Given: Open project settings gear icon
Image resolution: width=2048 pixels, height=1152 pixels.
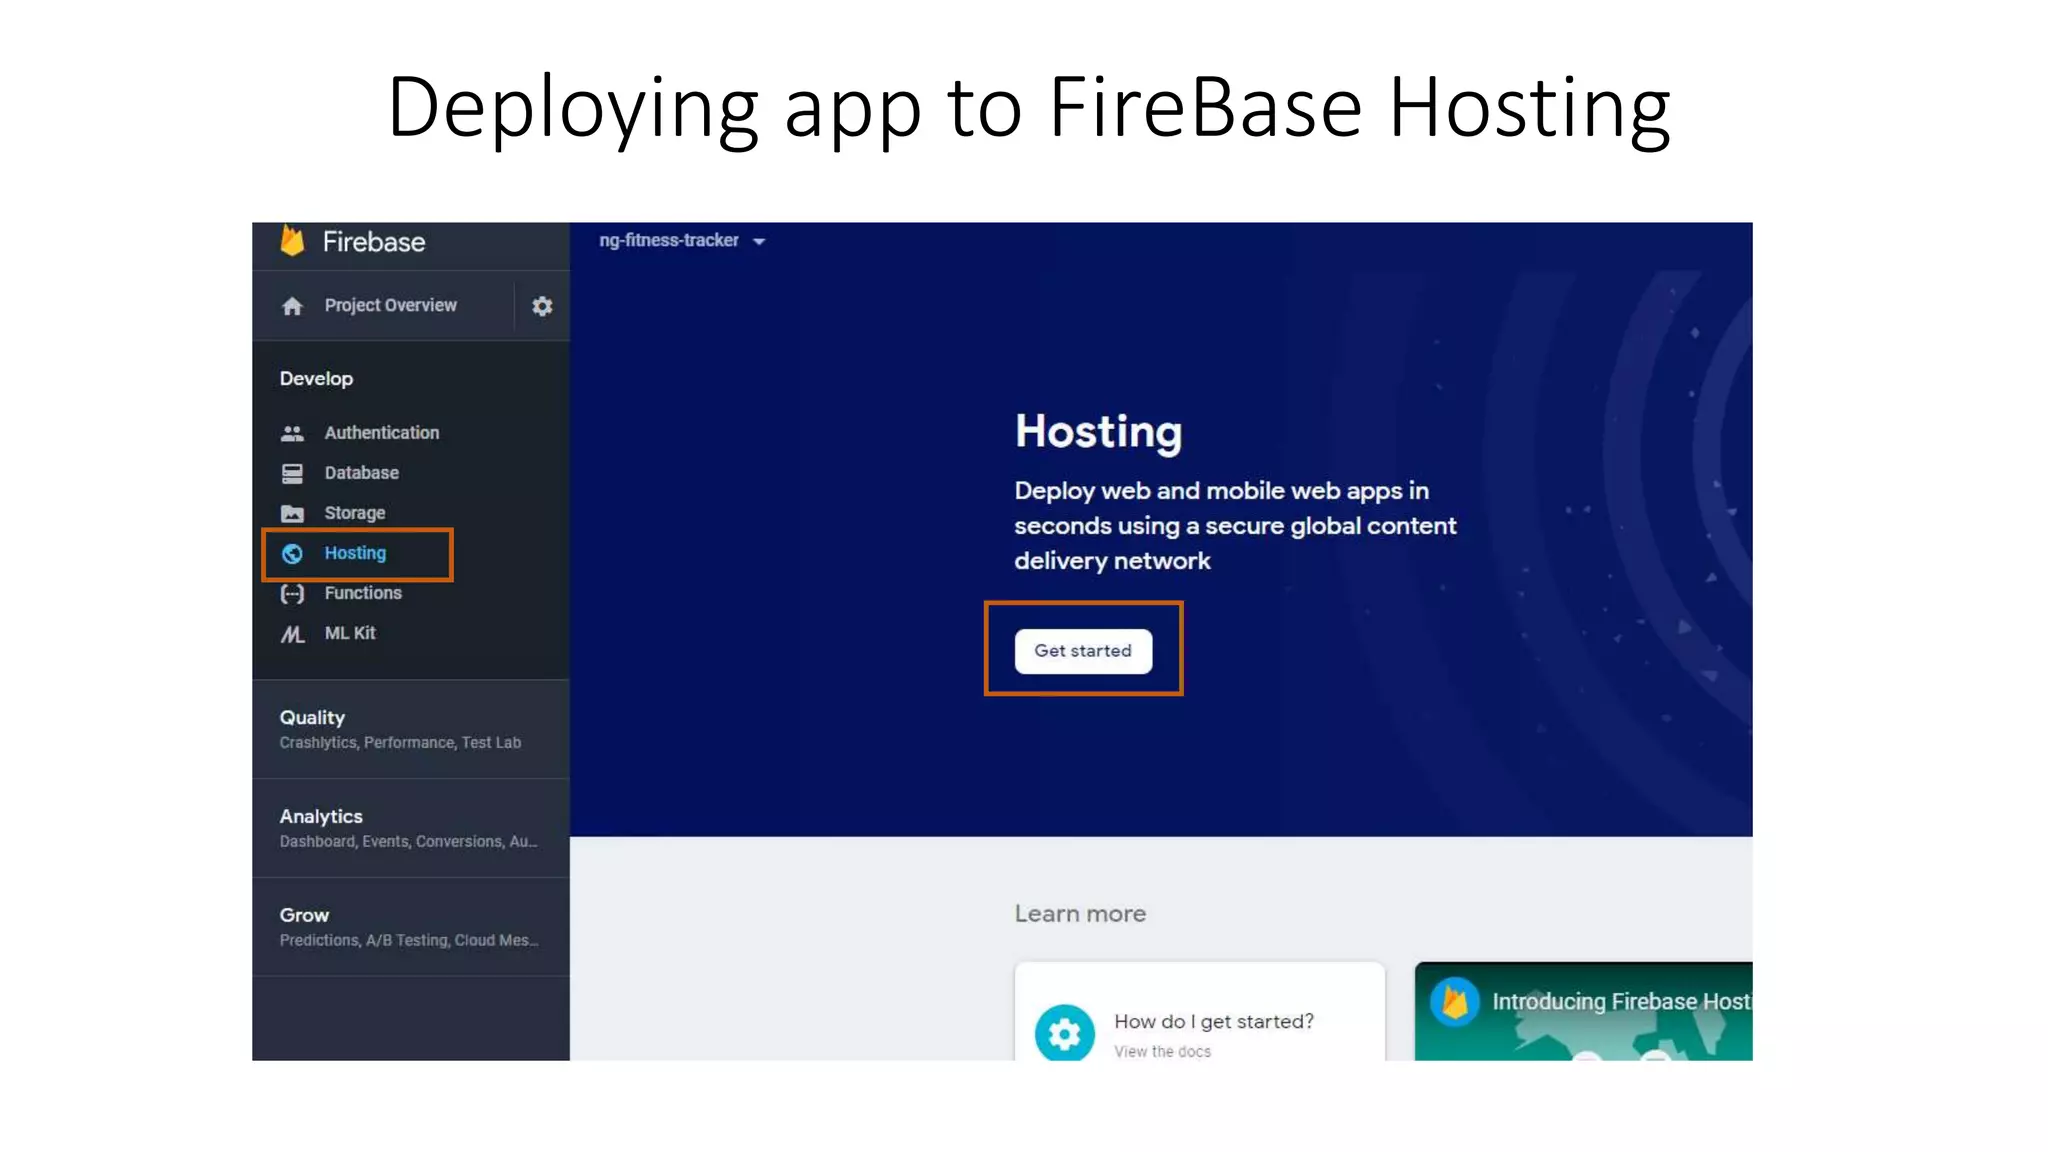Looking at the screenshot, I should coord(542,306).
